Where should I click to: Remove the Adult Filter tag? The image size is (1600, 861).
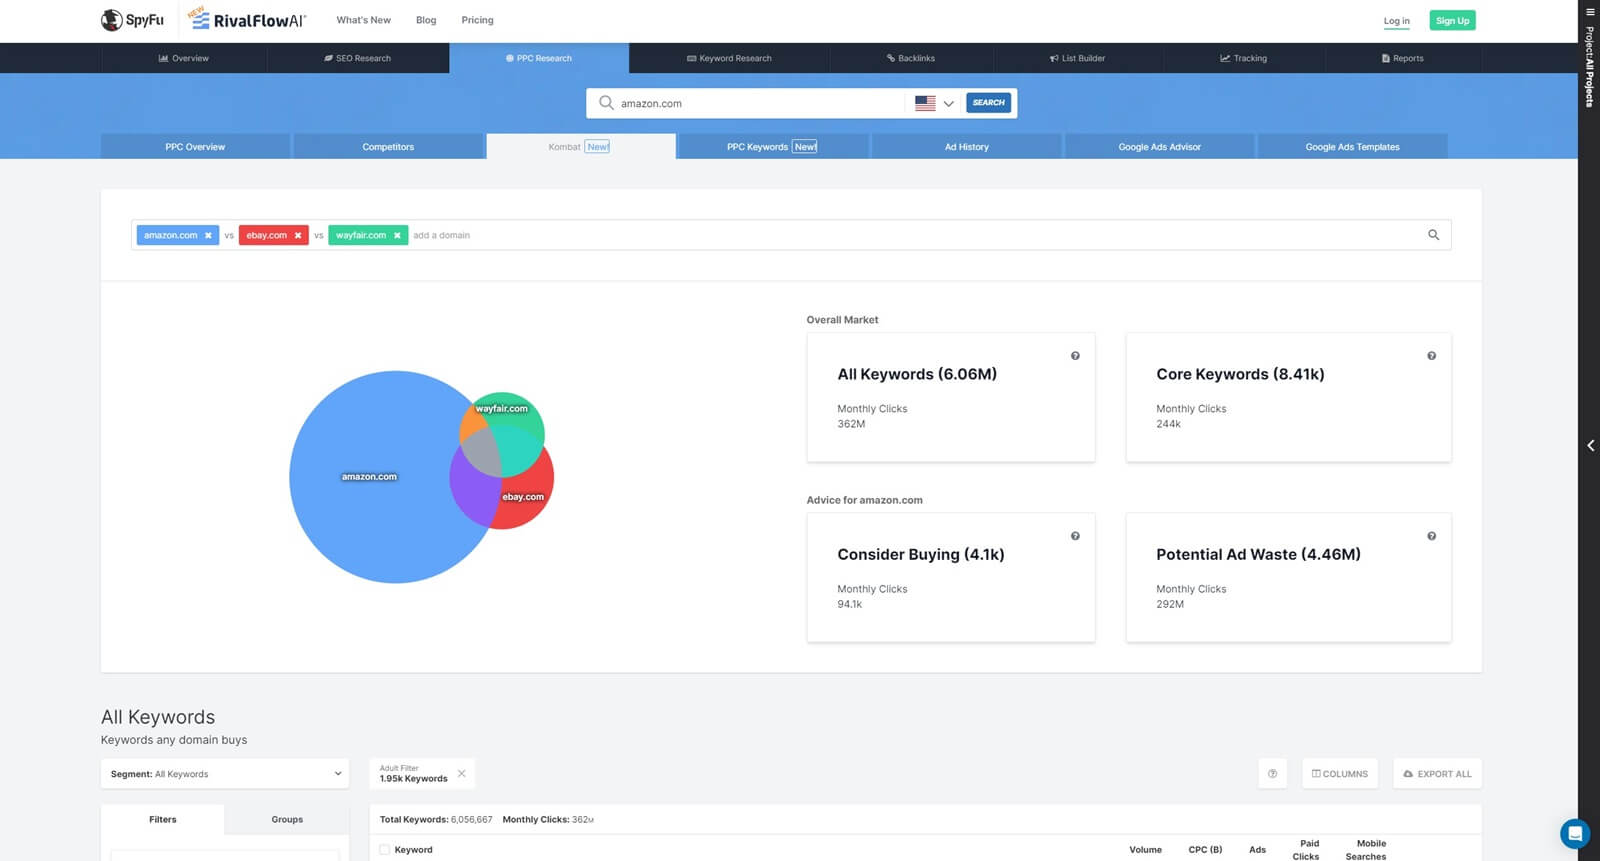click(x=461, y=773)
